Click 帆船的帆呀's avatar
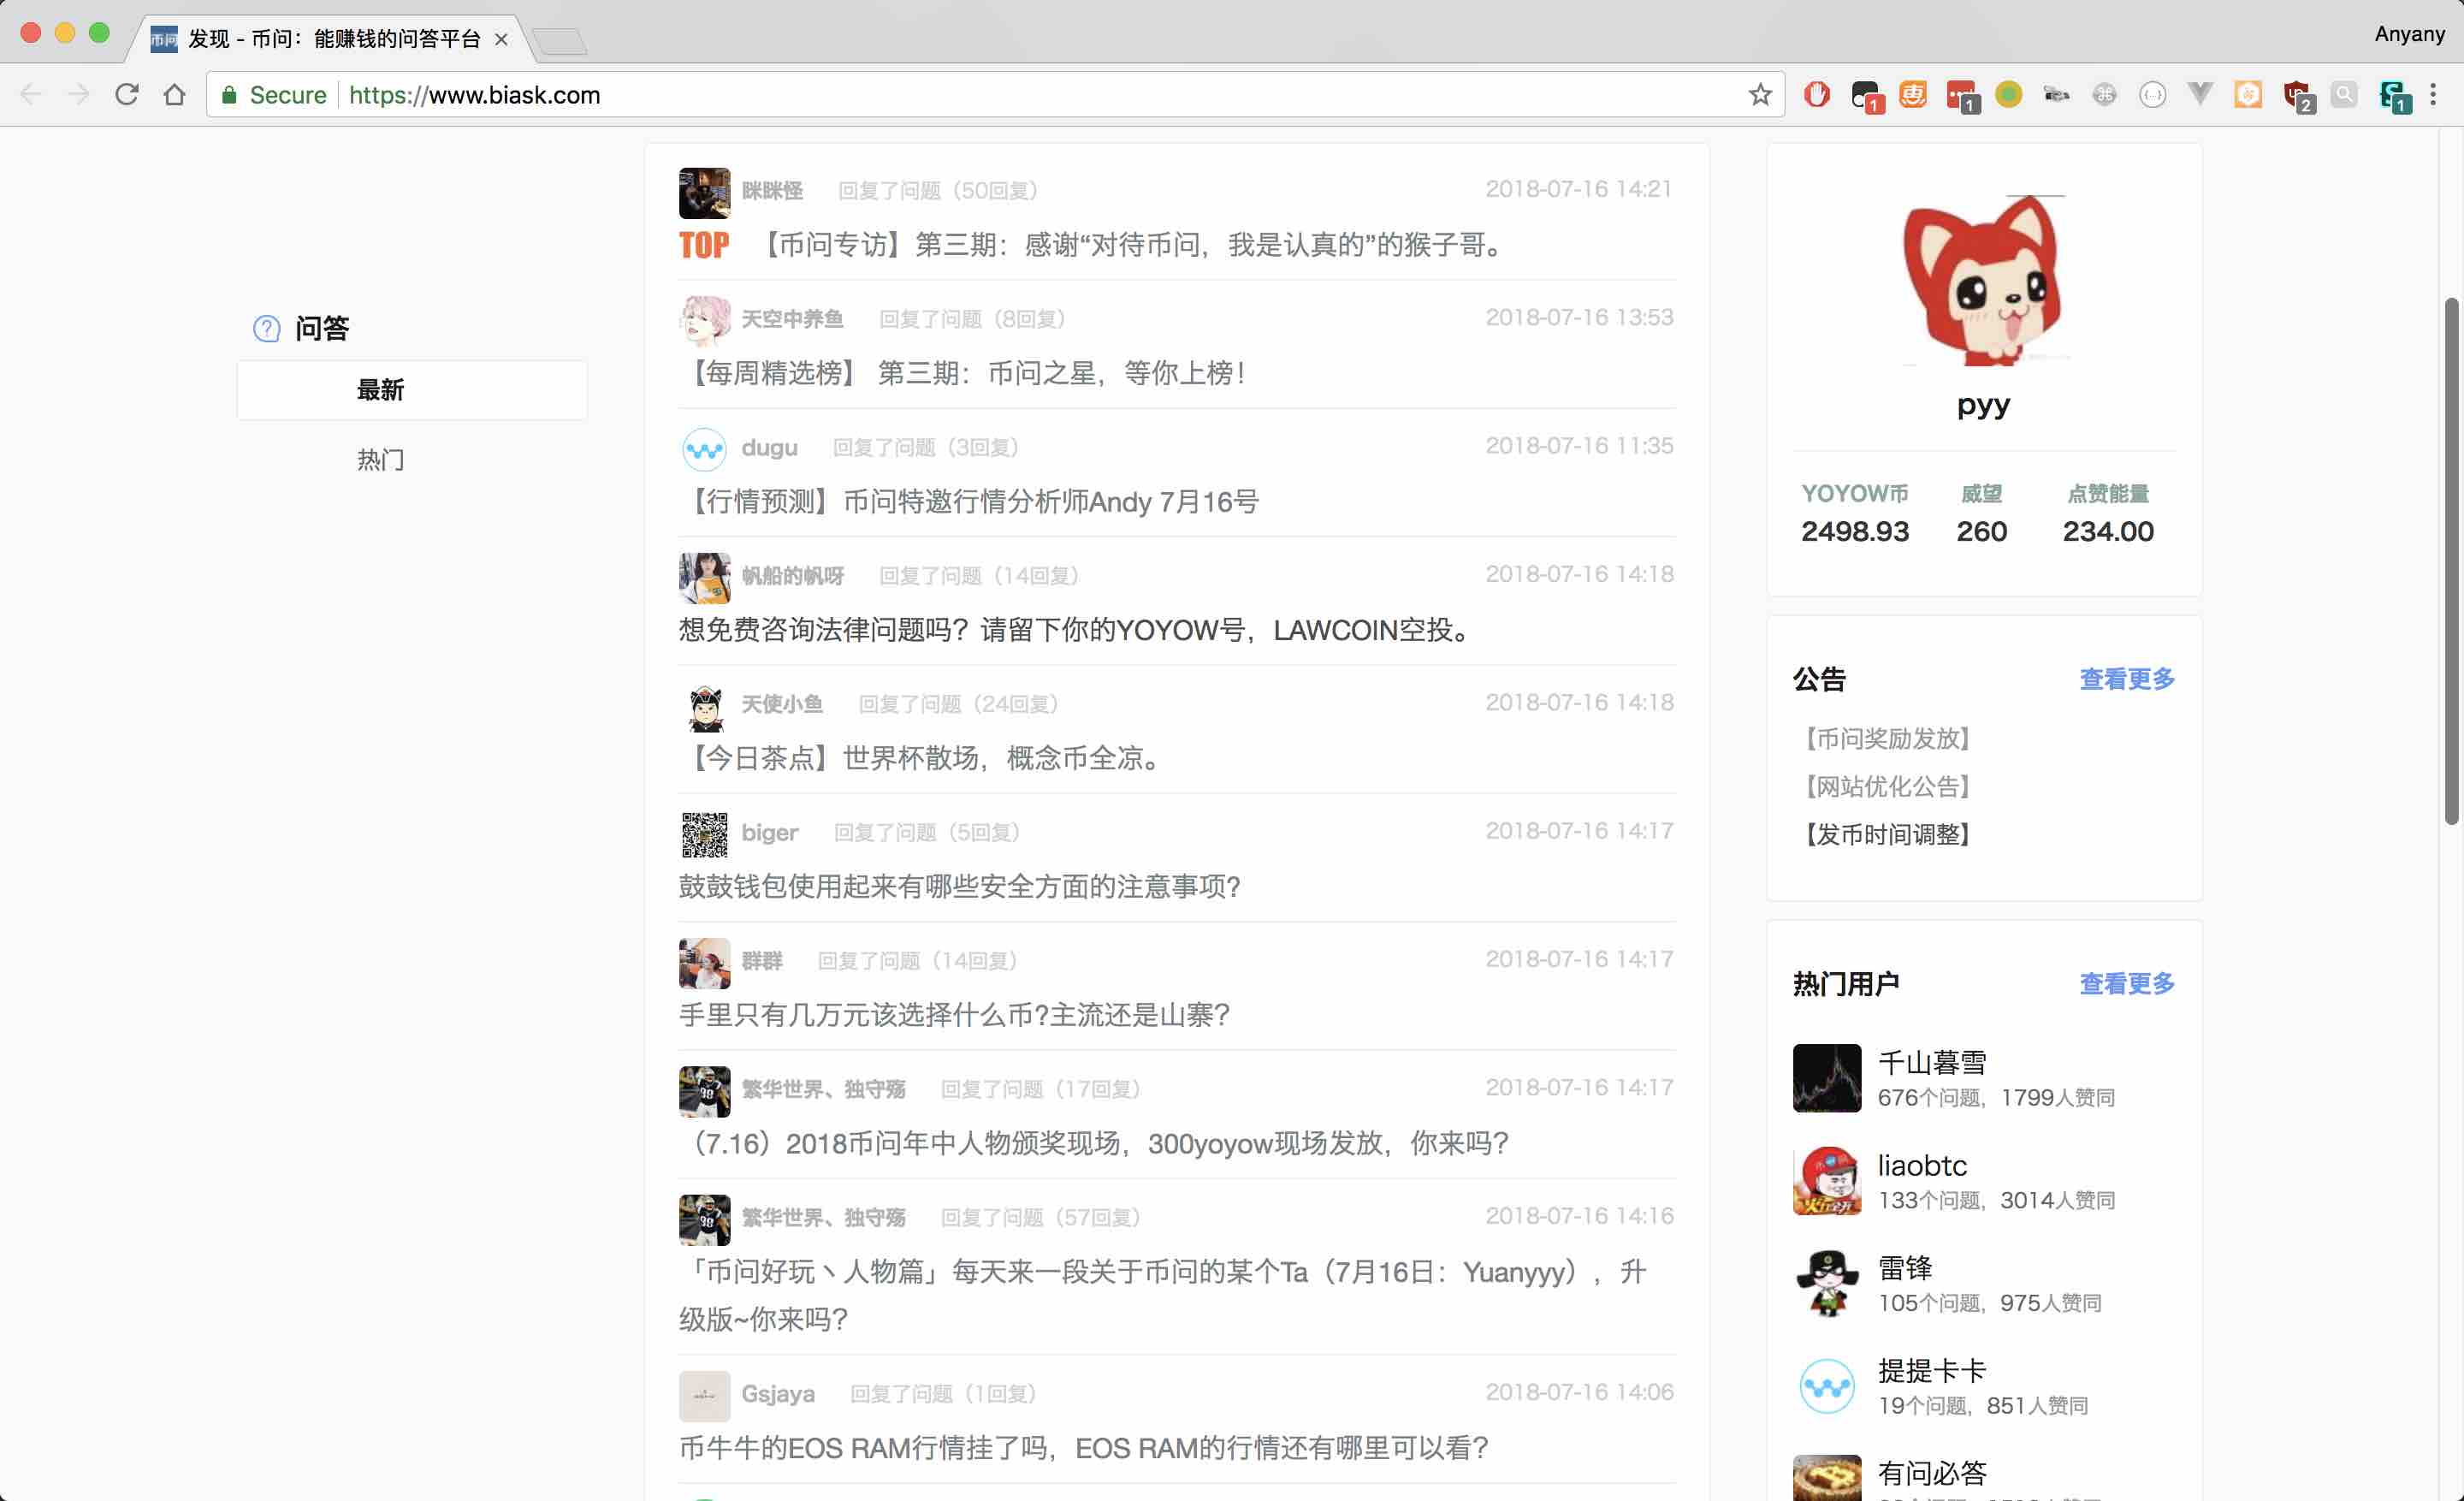Screen dimensions: 2464x1501 click(705, 578)
